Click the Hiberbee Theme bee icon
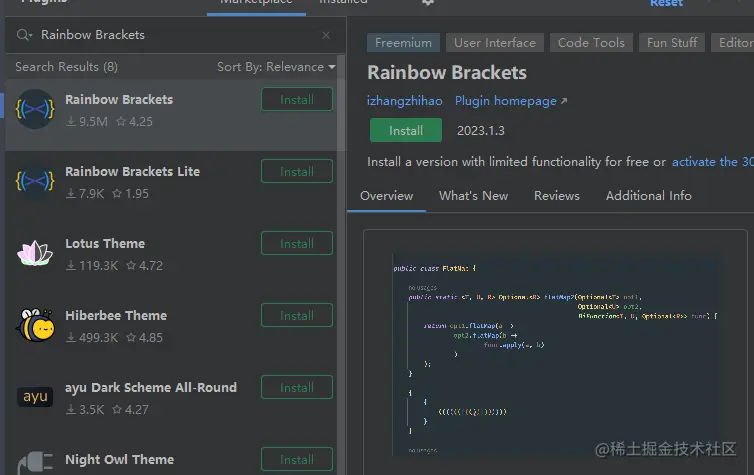 click(35, 325)
